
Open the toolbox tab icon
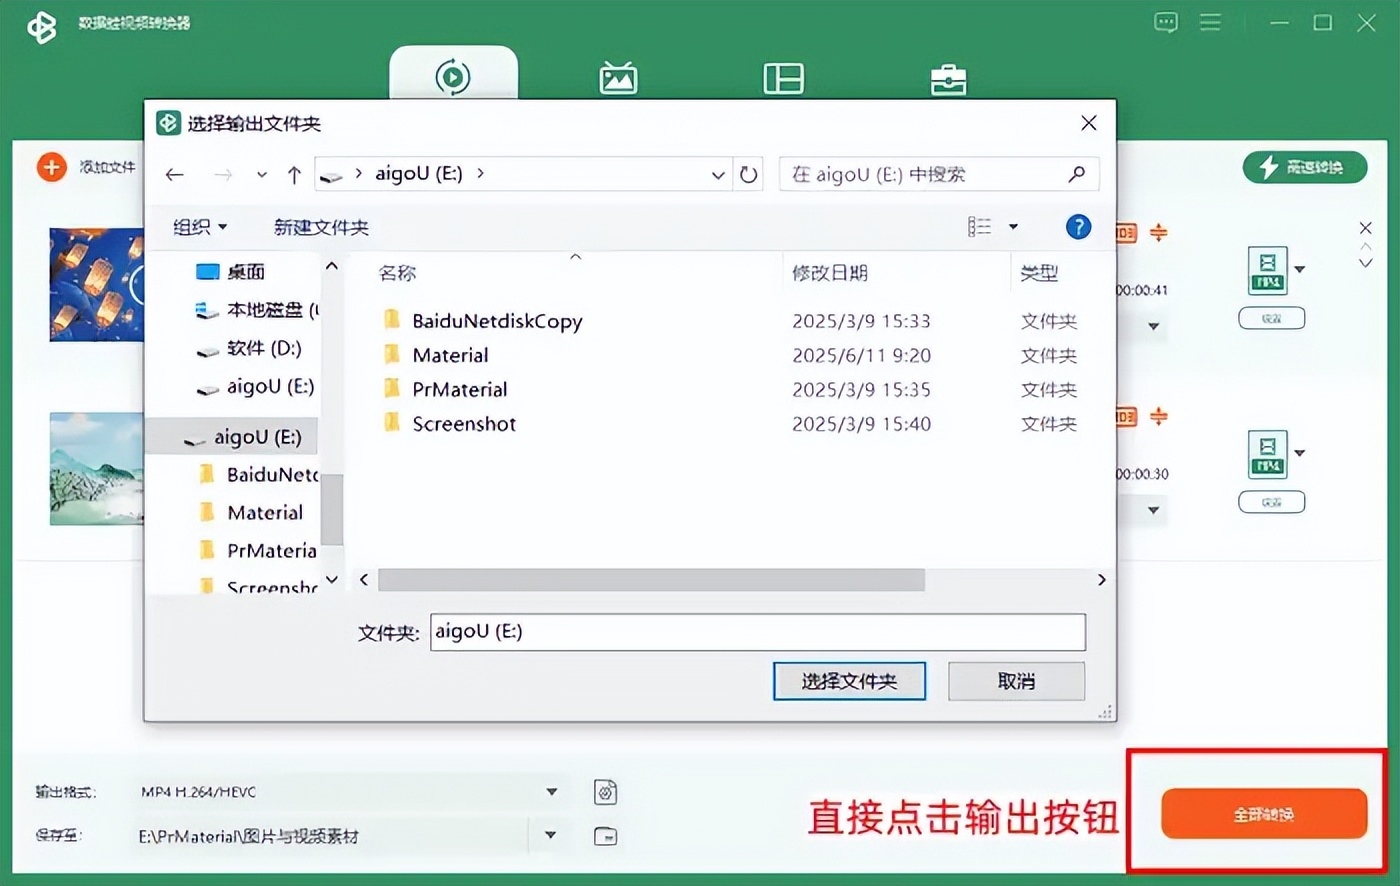click(946, 77)
